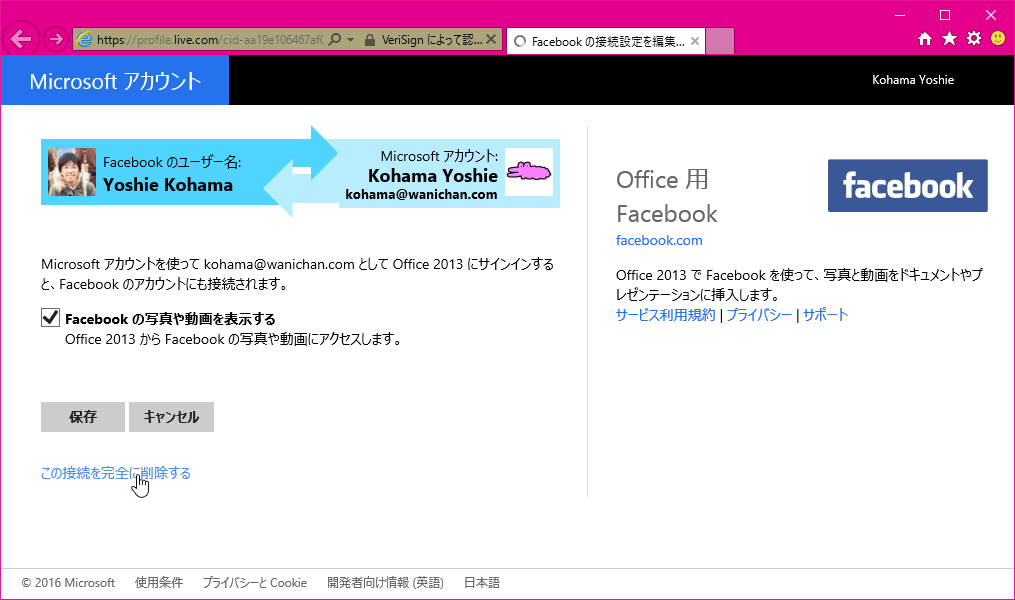This screenshot has height=600, width=1015.
Task: Click the security padlock icon
Action: [370, 40]
